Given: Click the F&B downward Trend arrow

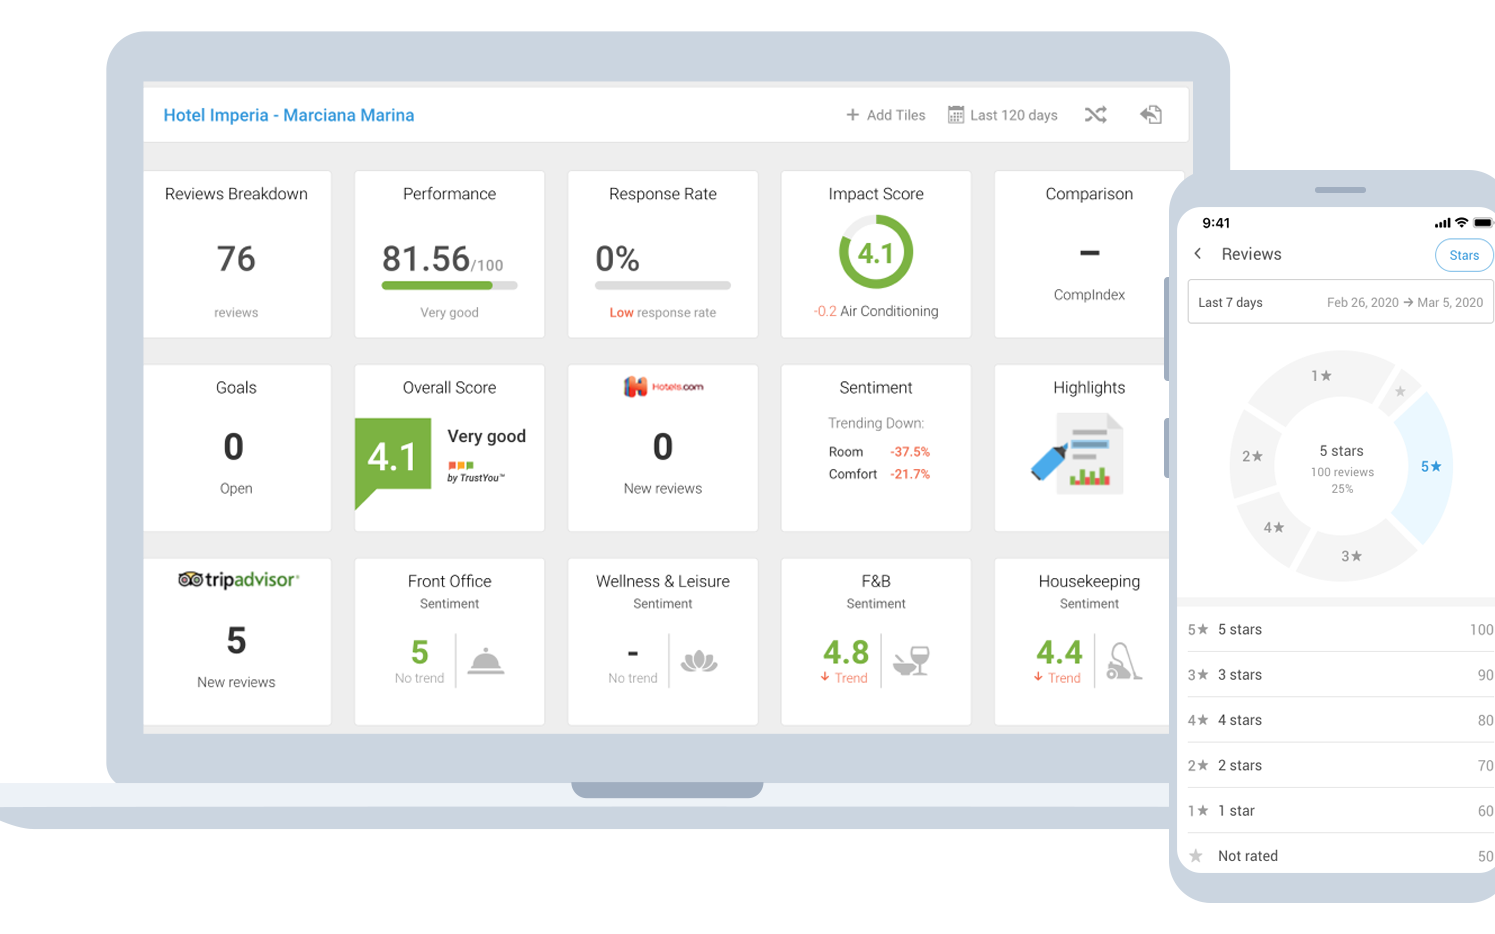Looking at the screenshot, I should (x=825, y=677).
